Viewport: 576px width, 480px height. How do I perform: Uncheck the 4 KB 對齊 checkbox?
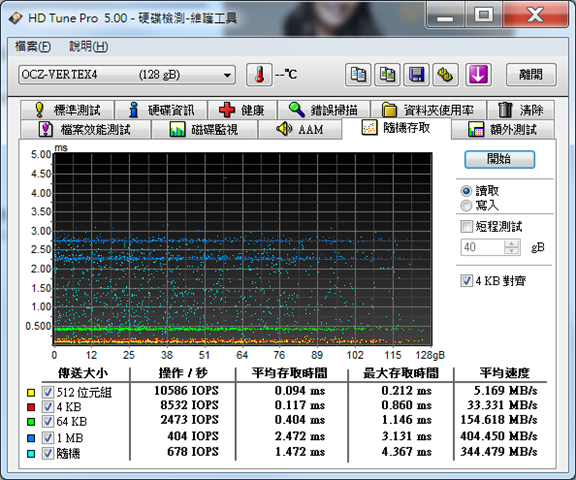467,281
